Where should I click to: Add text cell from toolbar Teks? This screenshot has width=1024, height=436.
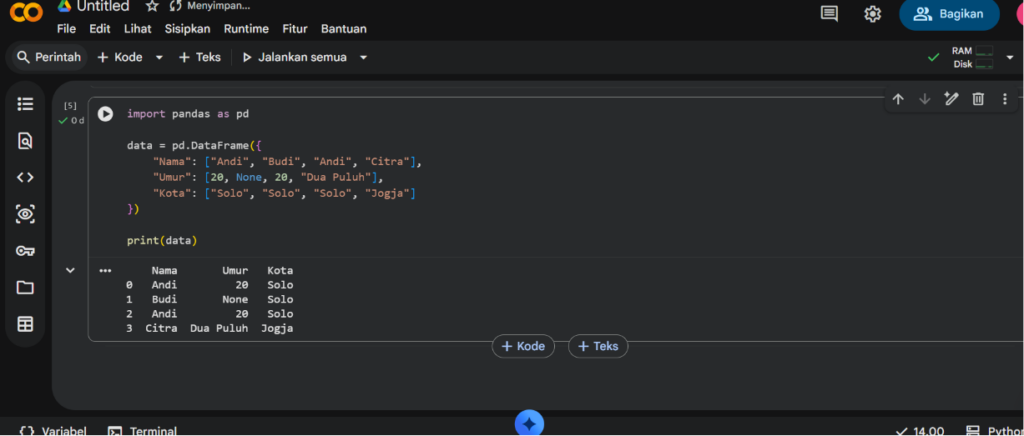[200, 57]
